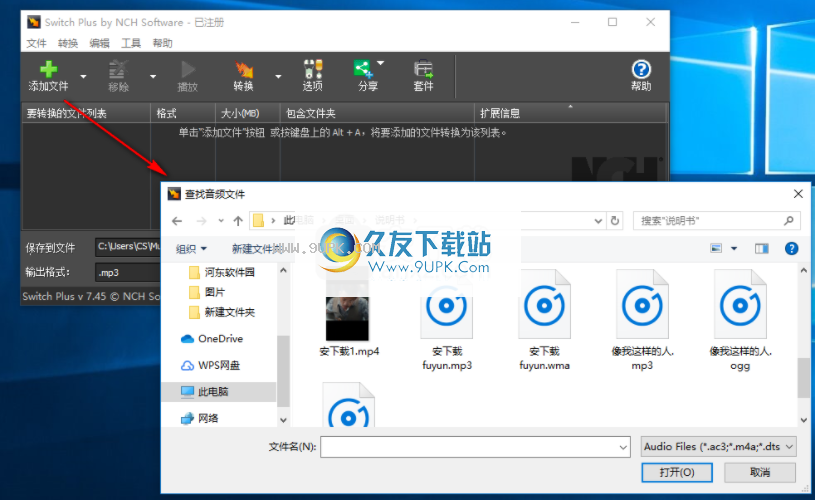817x501 pixels.
Task: Open the 帮助 menu in menu bar
Action: tap(163, 43)
